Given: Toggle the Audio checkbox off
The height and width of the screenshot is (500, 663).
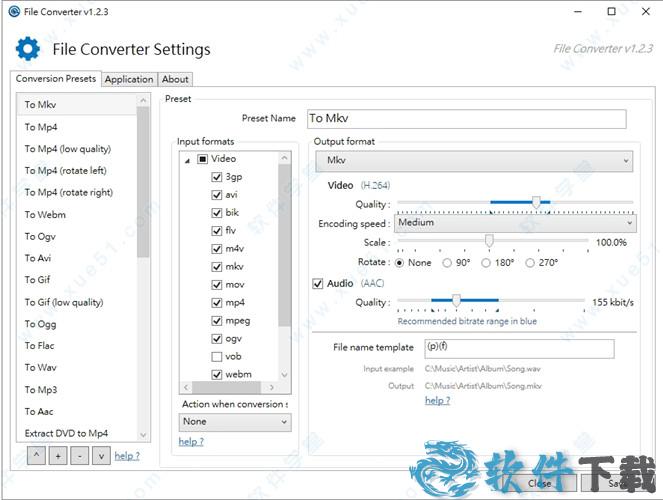Looking at the screenshot, I should (319, 284).
